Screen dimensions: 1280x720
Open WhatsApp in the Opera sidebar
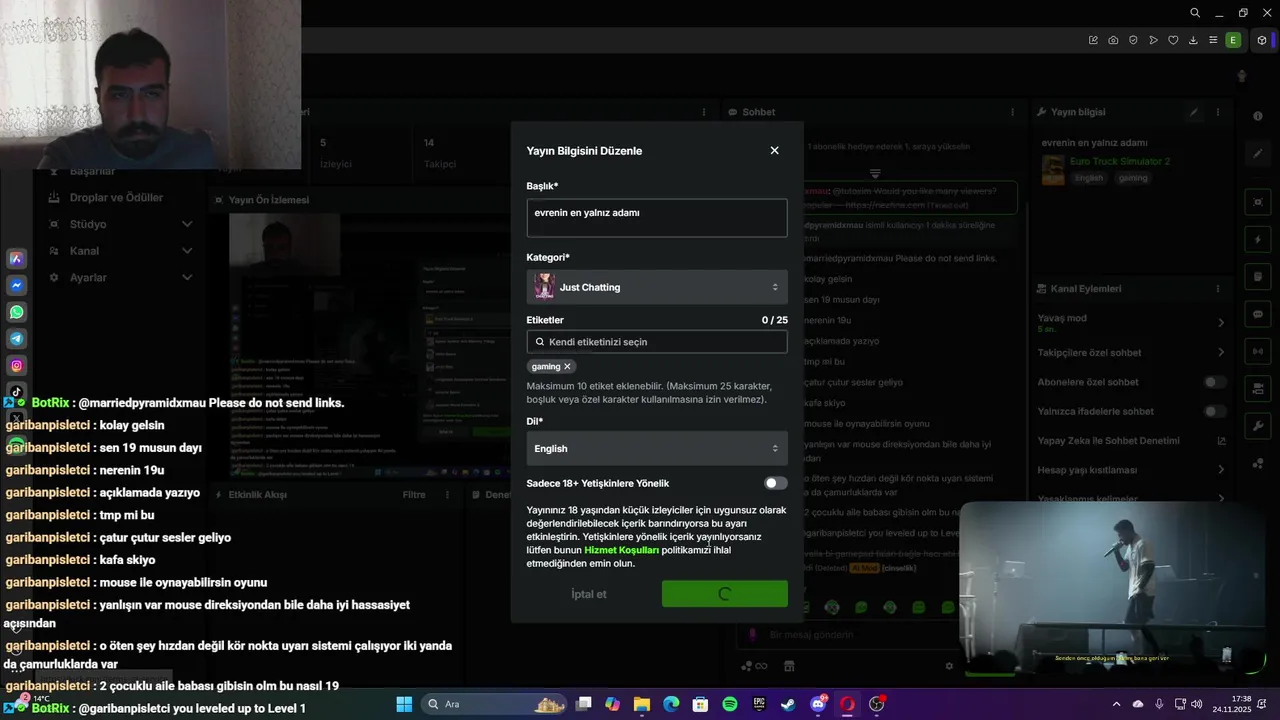tap(17, 312)
